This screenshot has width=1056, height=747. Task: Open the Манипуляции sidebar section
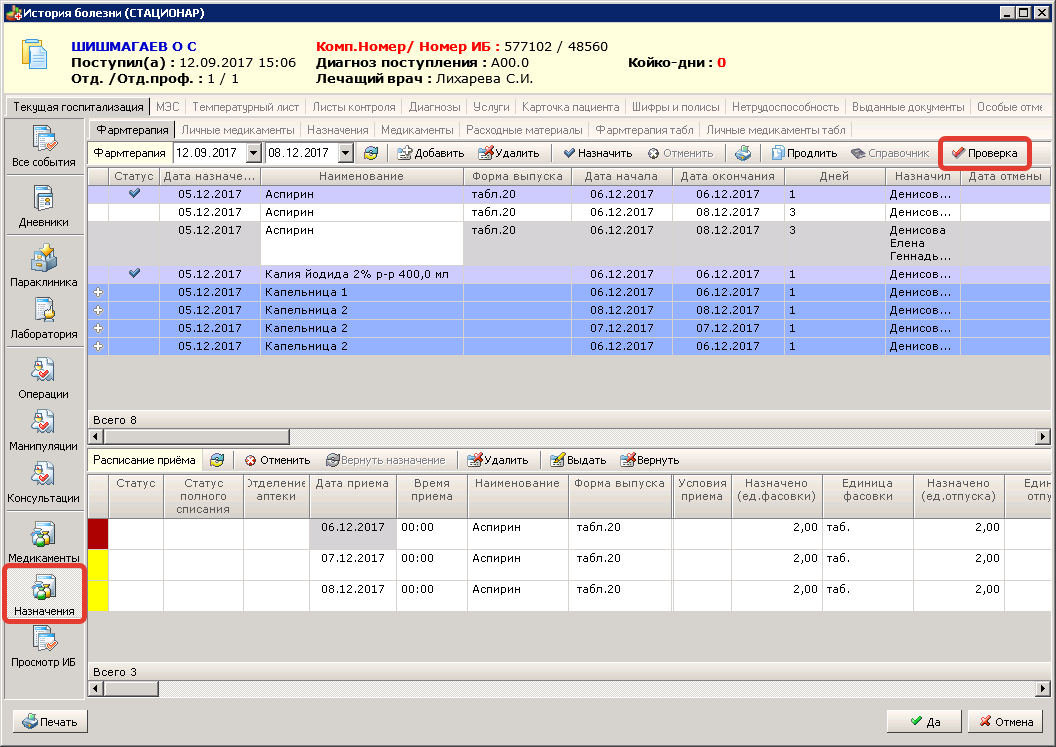[x=44, y=430]
